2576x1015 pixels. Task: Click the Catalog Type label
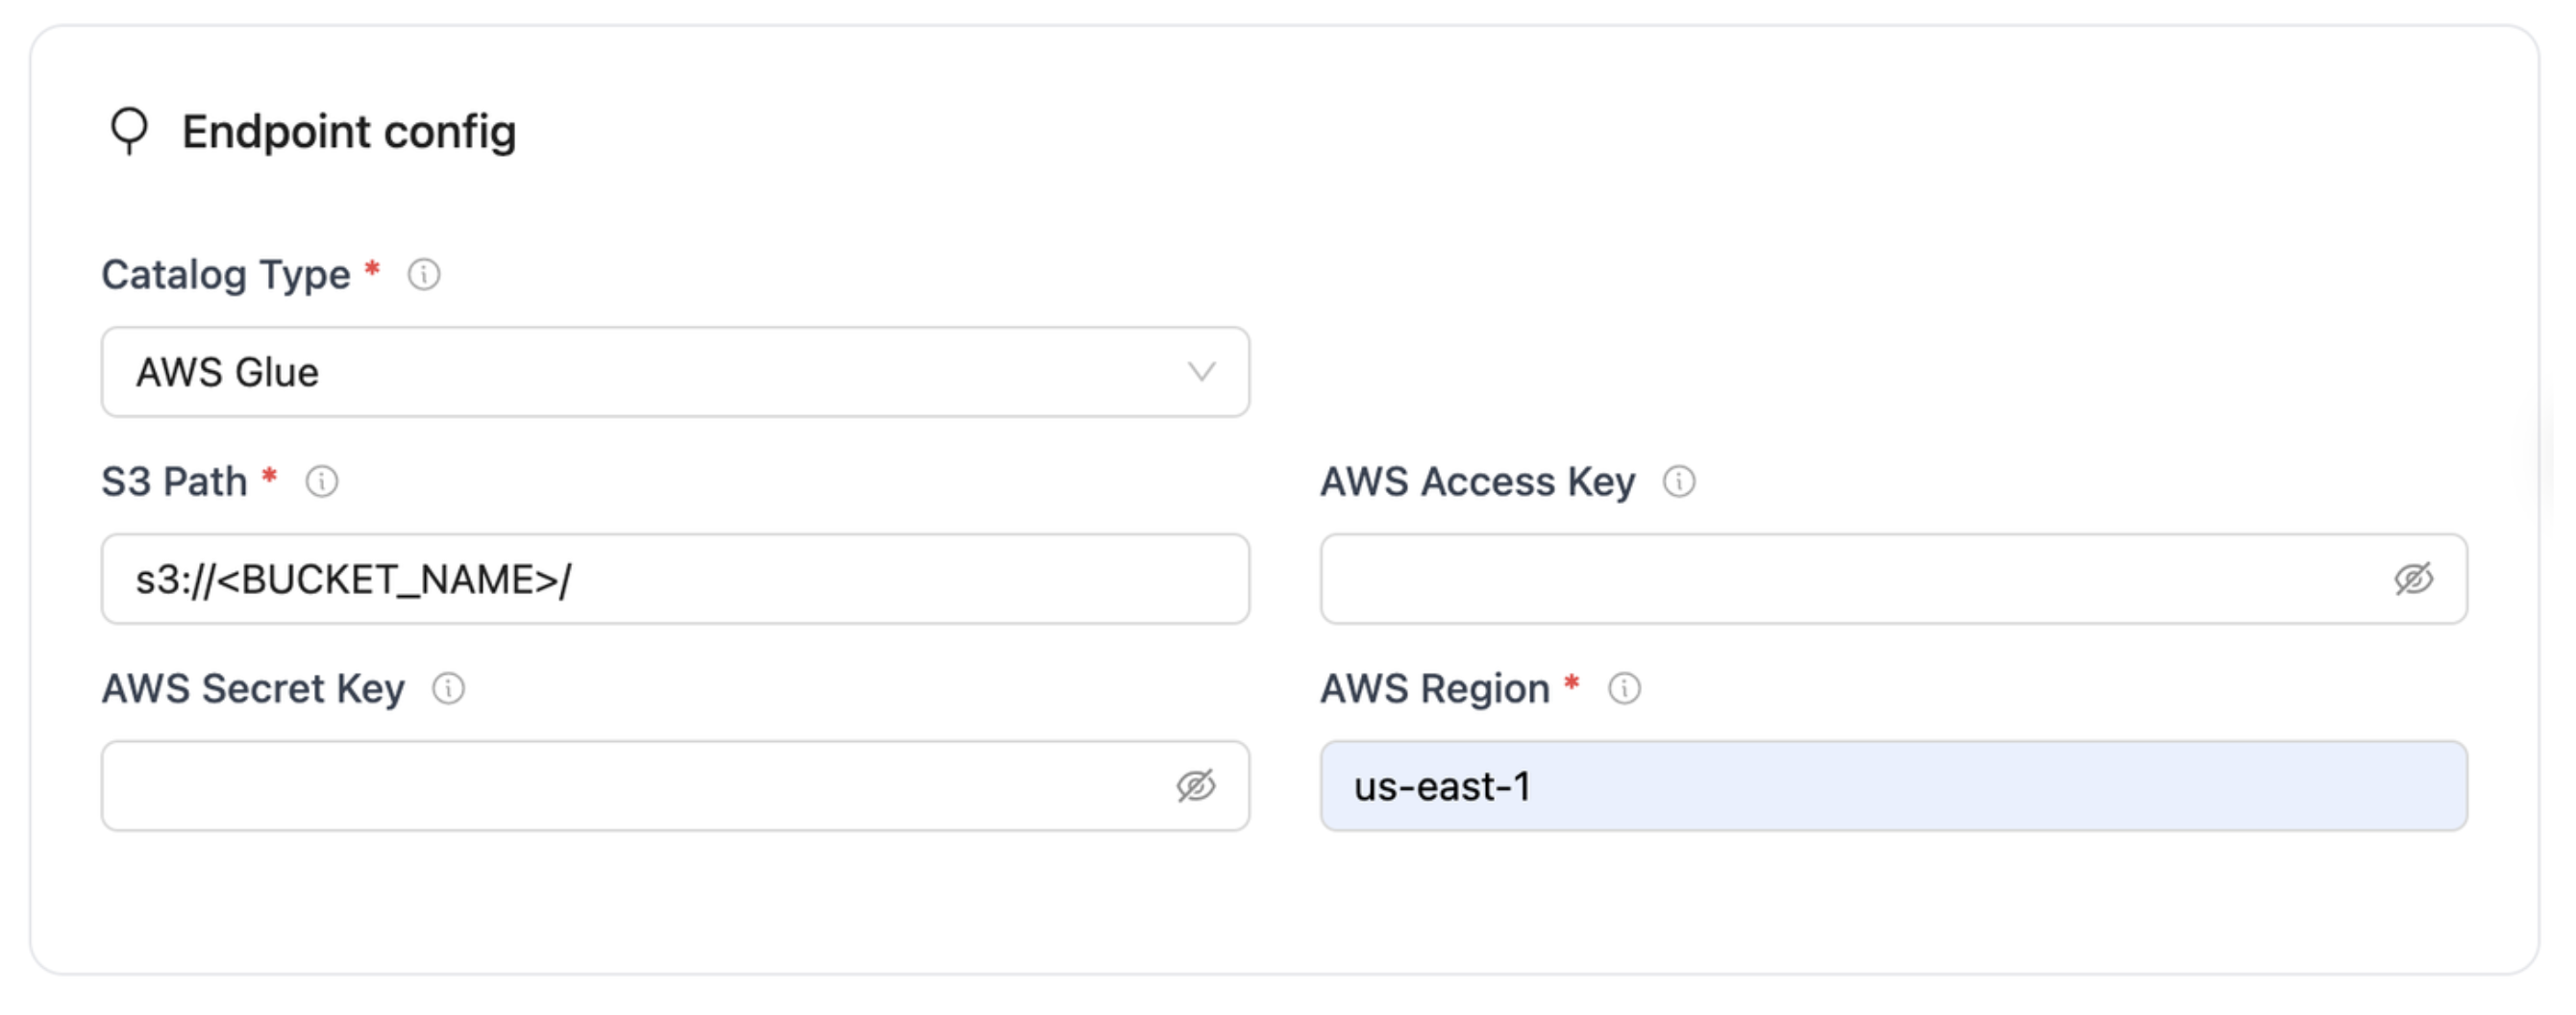point(225,272)
